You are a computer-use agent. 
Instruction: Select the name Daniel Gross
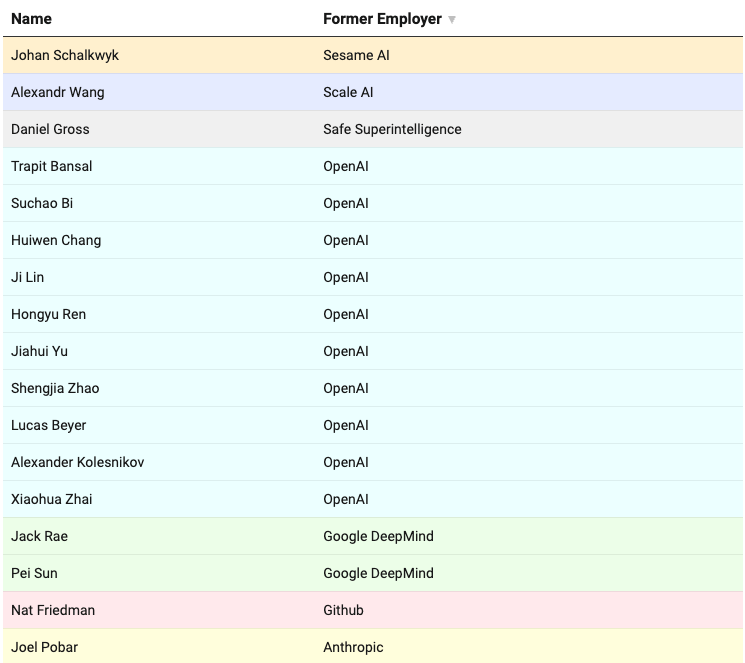[50, 129]
